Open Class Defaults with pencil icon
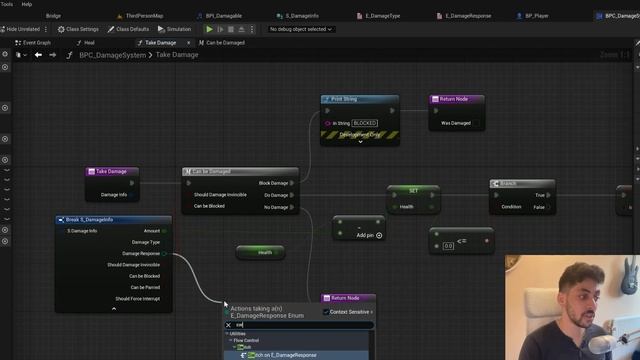640x360 pixels. (128, 29)
